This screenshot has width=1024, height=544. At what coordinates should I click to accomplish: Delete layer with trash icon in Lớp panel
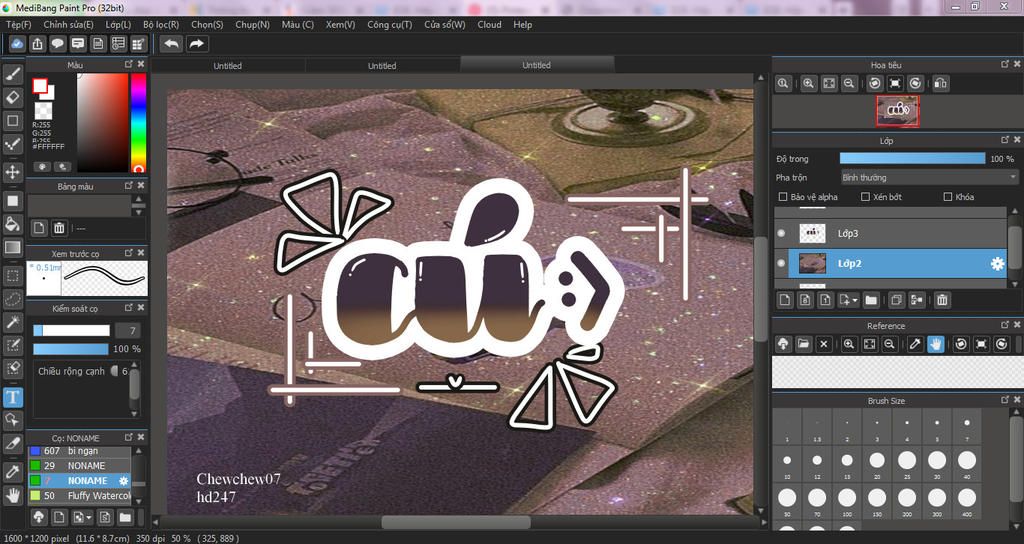942,300
